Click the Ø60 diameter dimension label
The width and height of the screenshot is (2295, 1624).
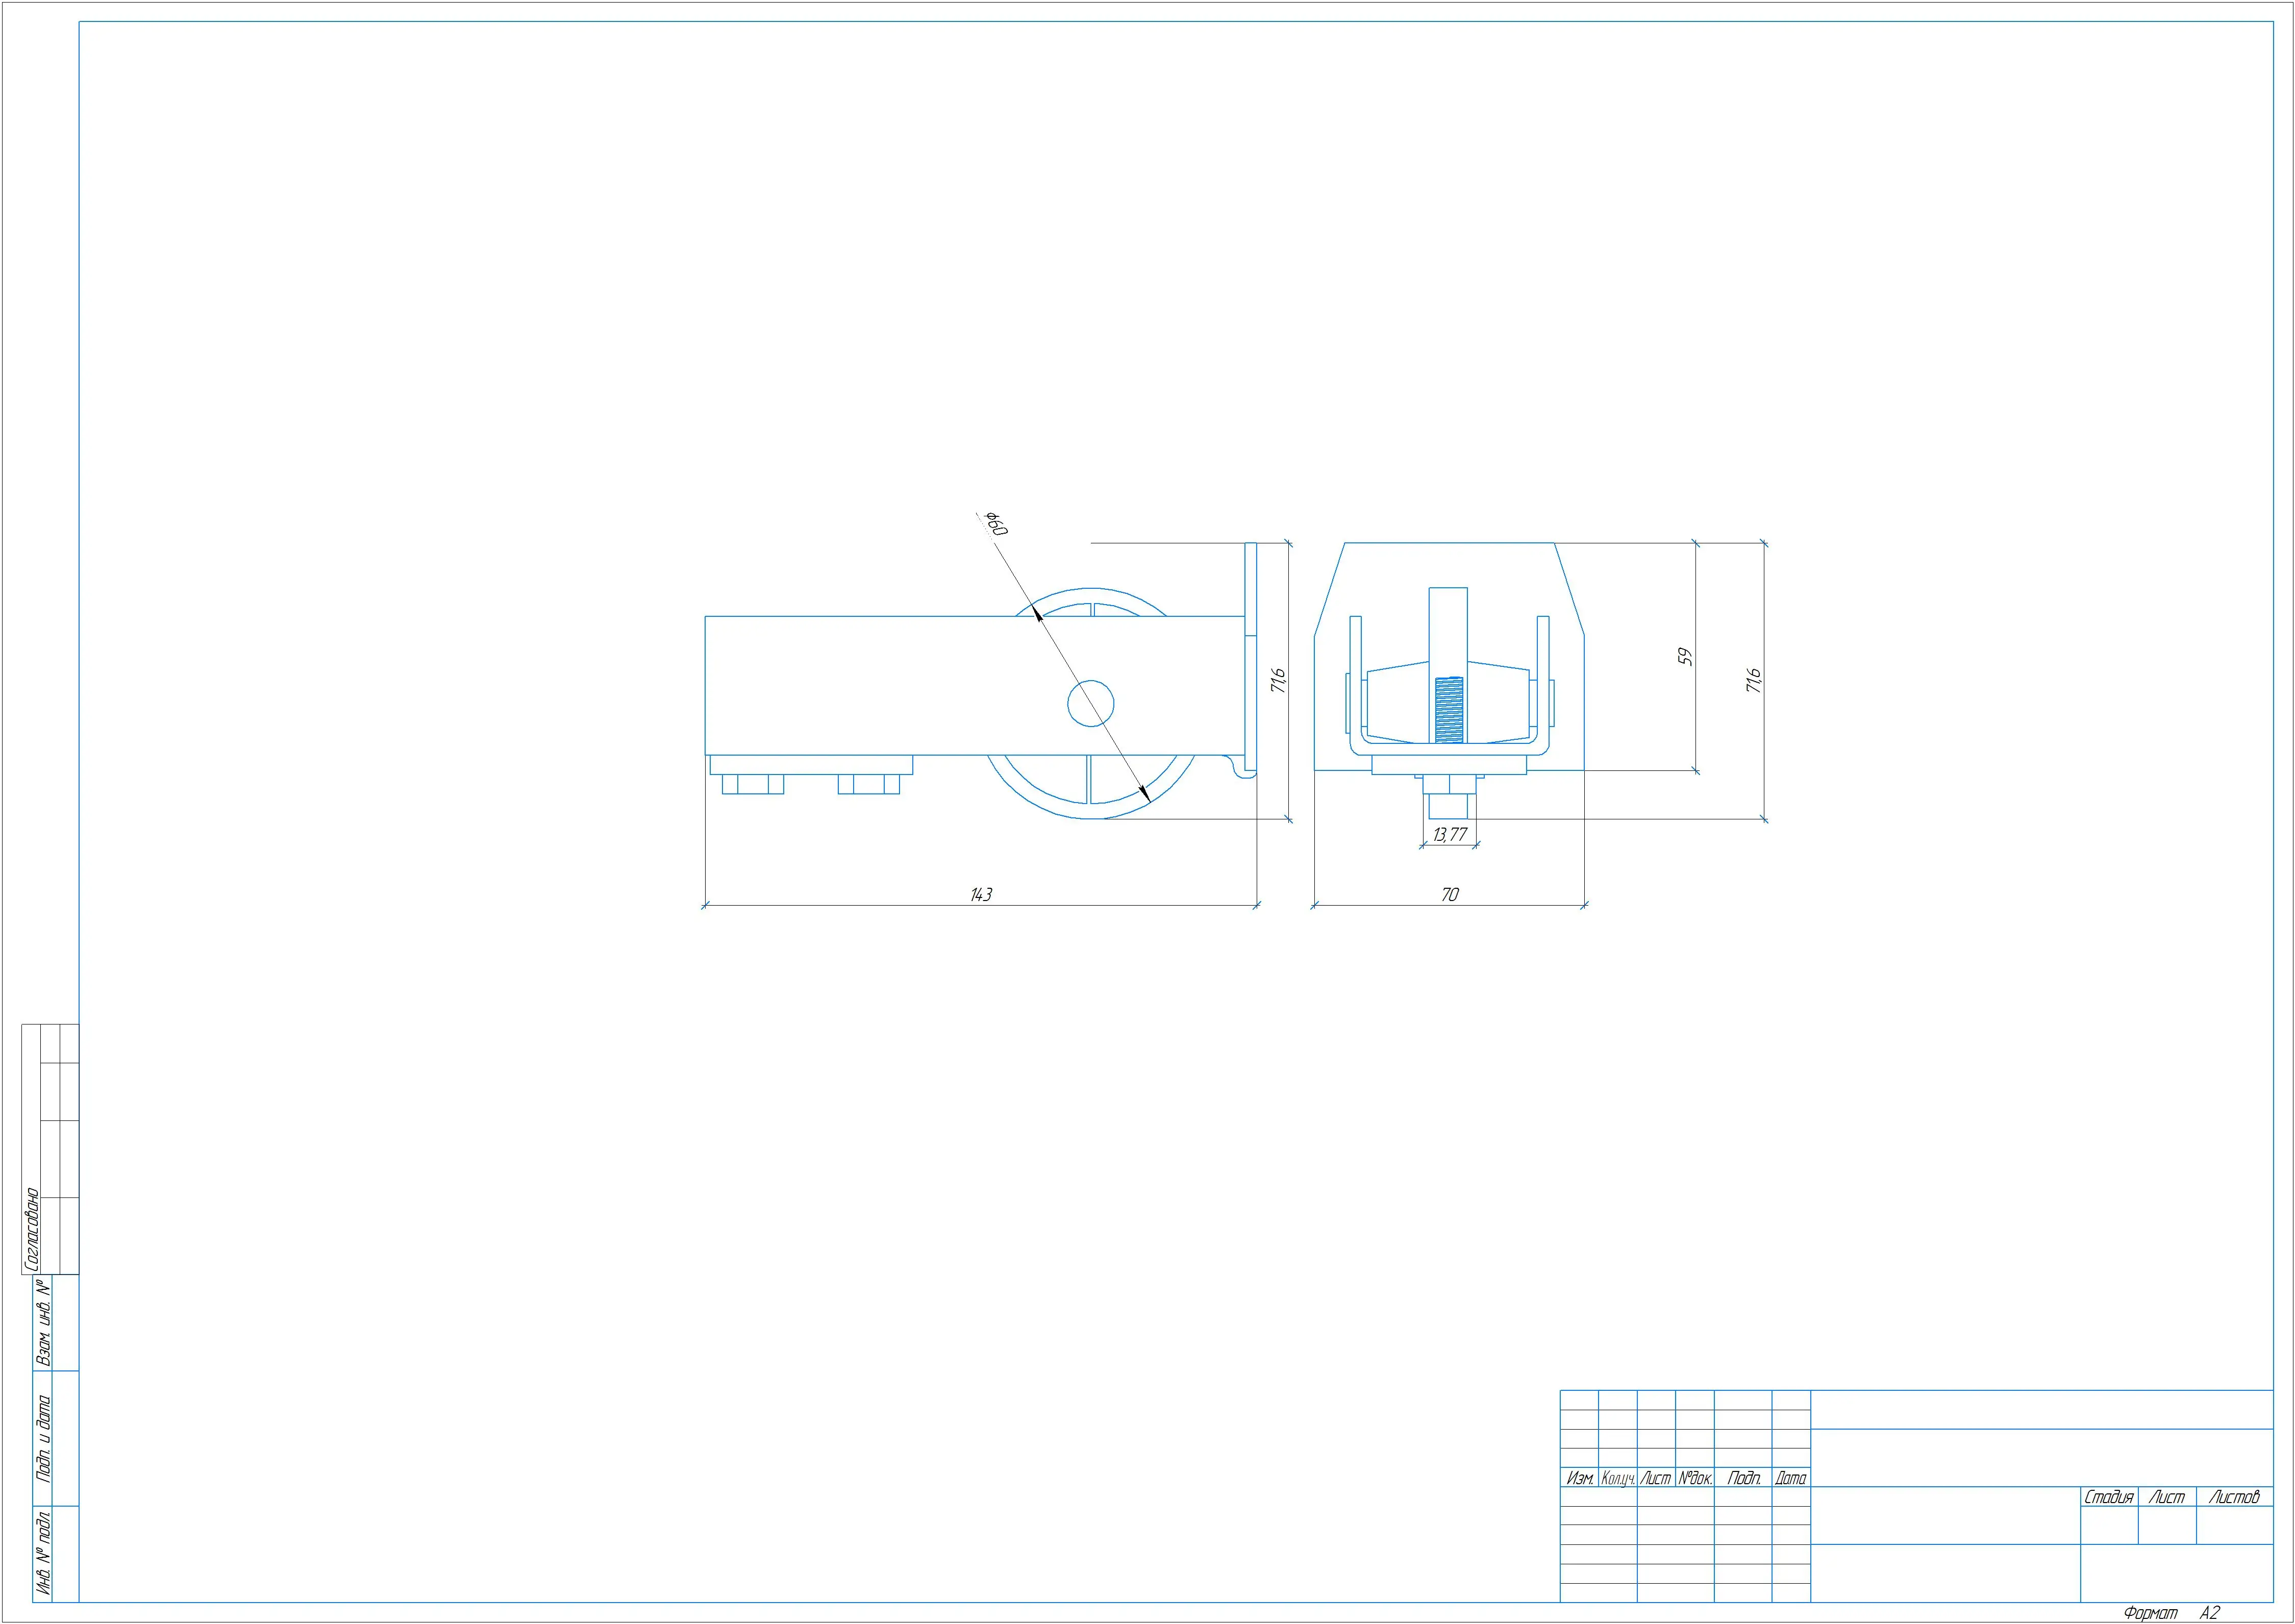point(996,523)
